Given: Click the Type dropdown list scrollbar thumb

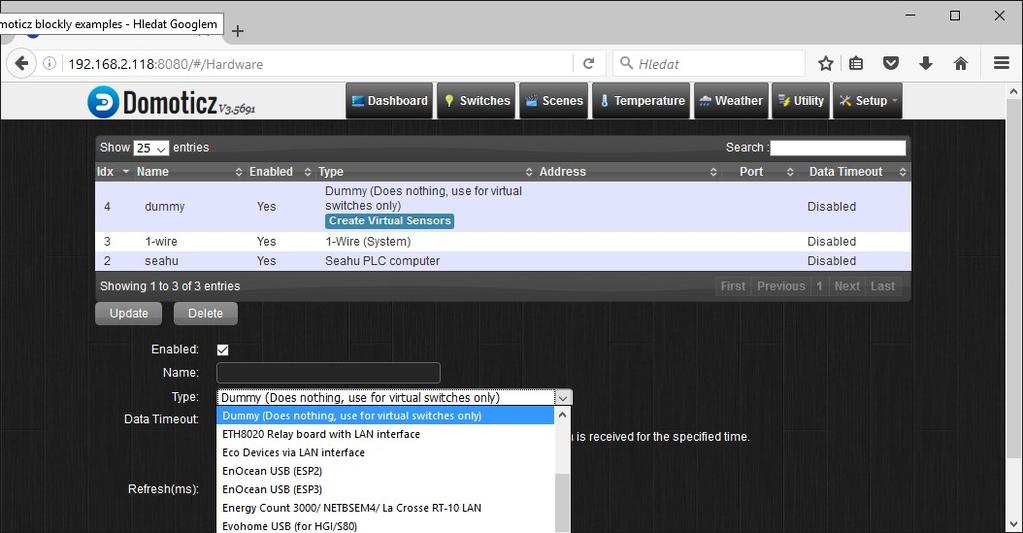Looking at the screenshot, I should [562, 502].
